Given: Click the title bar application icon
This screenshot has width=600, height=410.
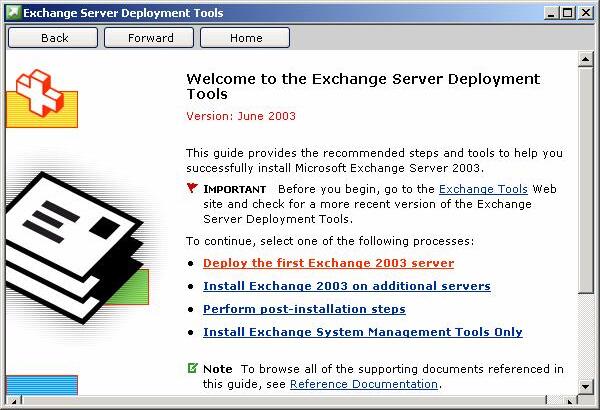Looking at the screenshot, I should [13, 13].
